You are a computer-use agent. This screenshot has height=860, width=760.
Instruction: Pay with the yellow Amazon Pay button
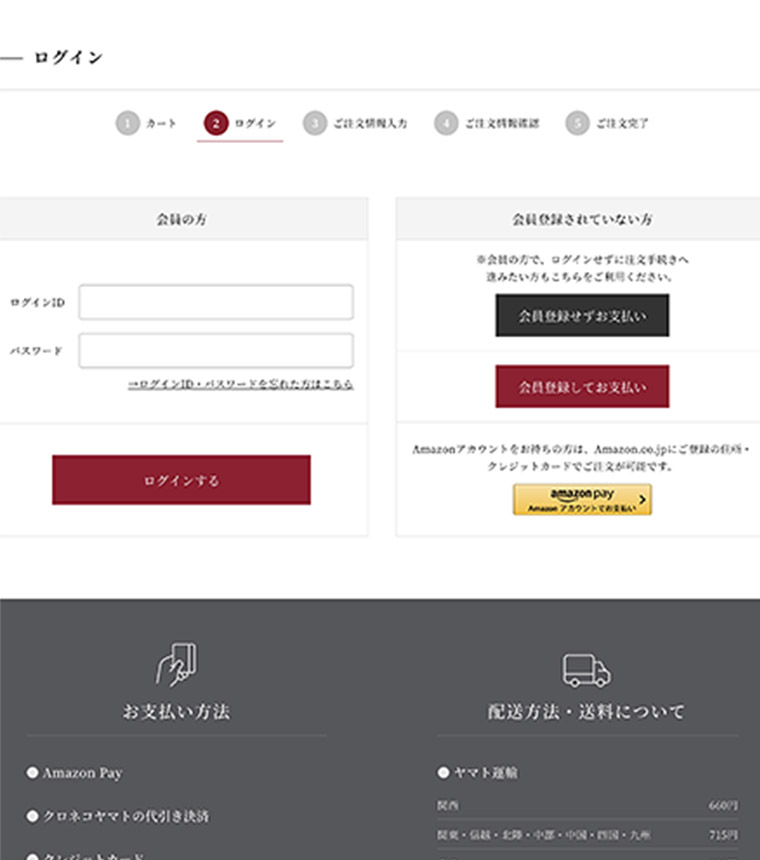582,499
